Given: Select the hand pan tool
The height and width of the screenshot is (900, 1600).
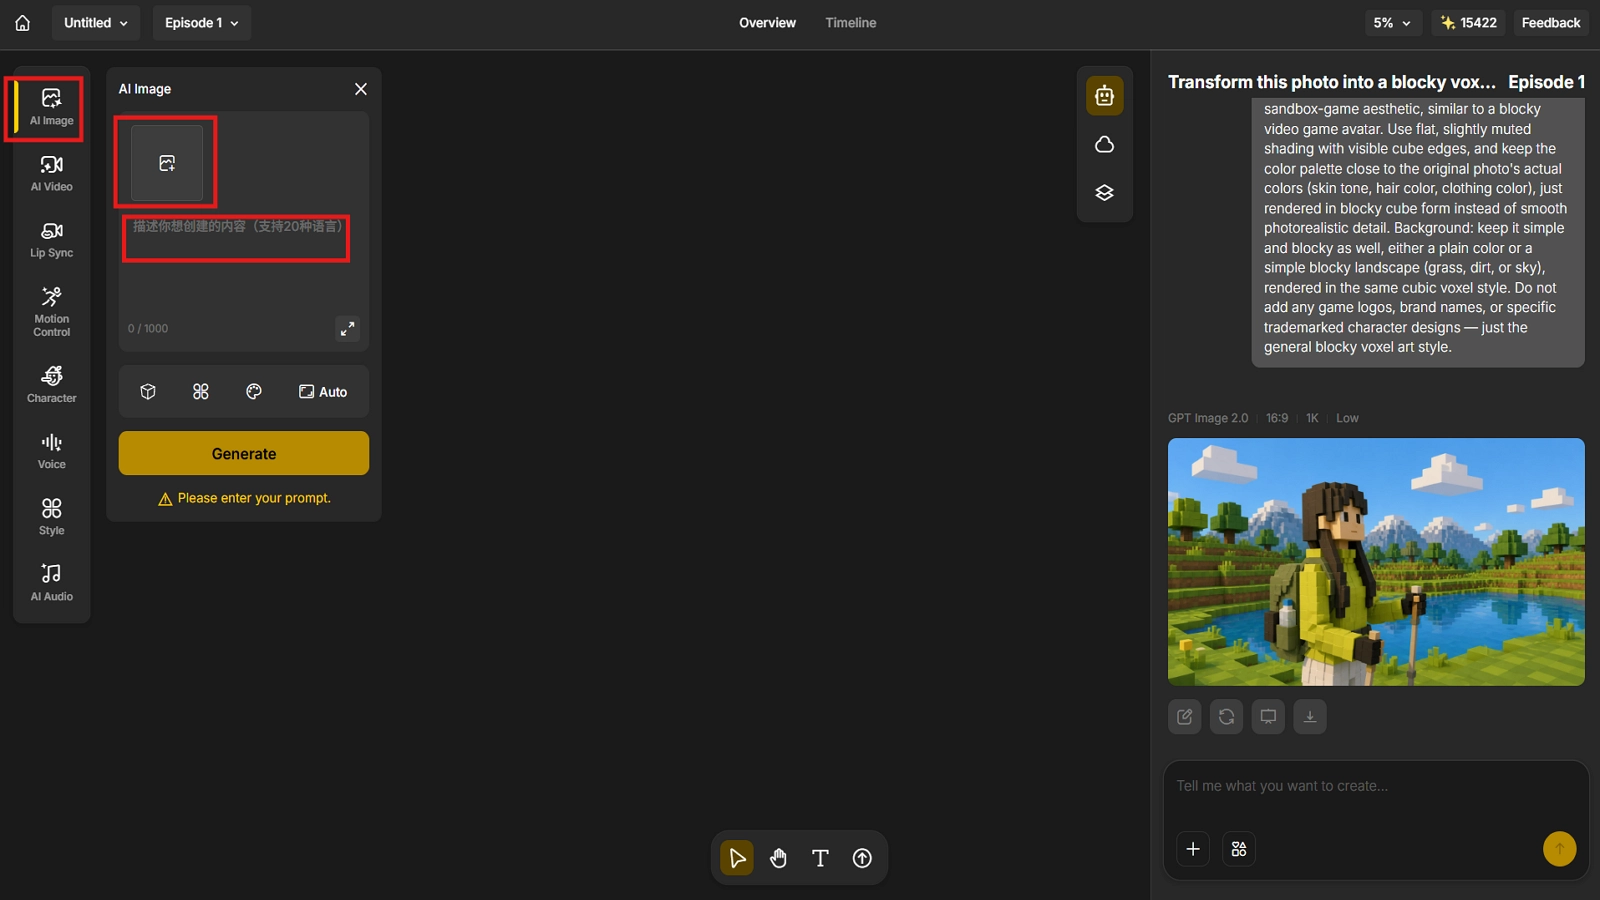Looking at the screenshot, I should click(779, 858).
